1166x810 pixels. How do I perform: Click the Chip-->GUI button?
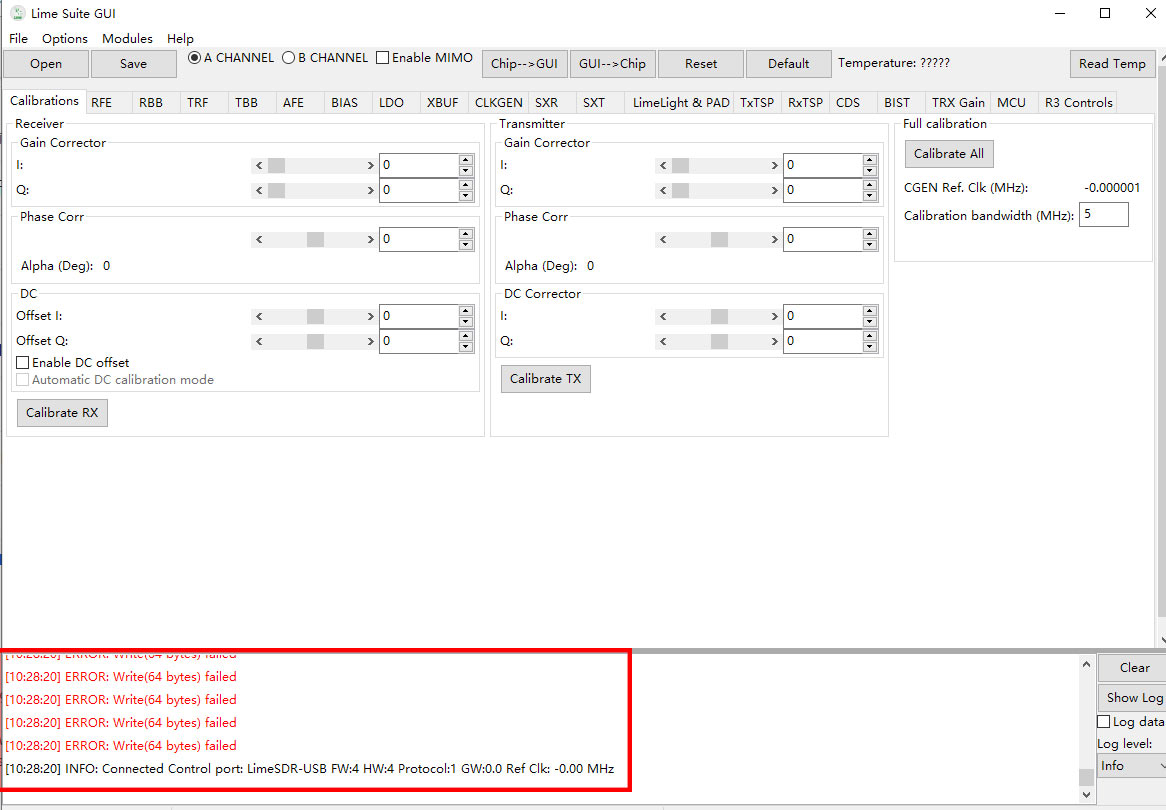524,64
